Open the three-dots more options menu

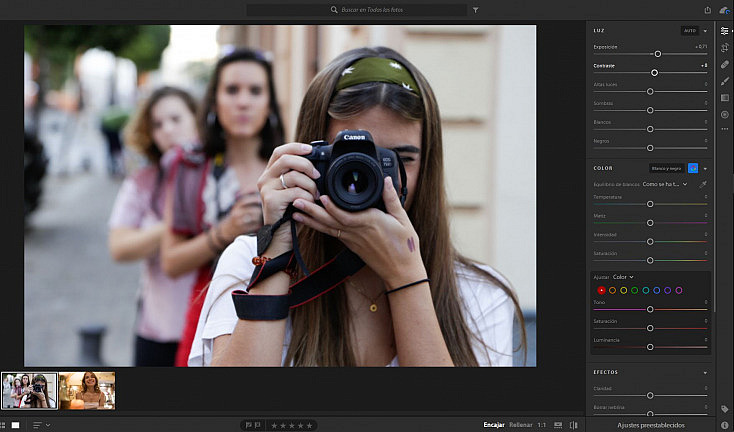[x=725, y=129]
